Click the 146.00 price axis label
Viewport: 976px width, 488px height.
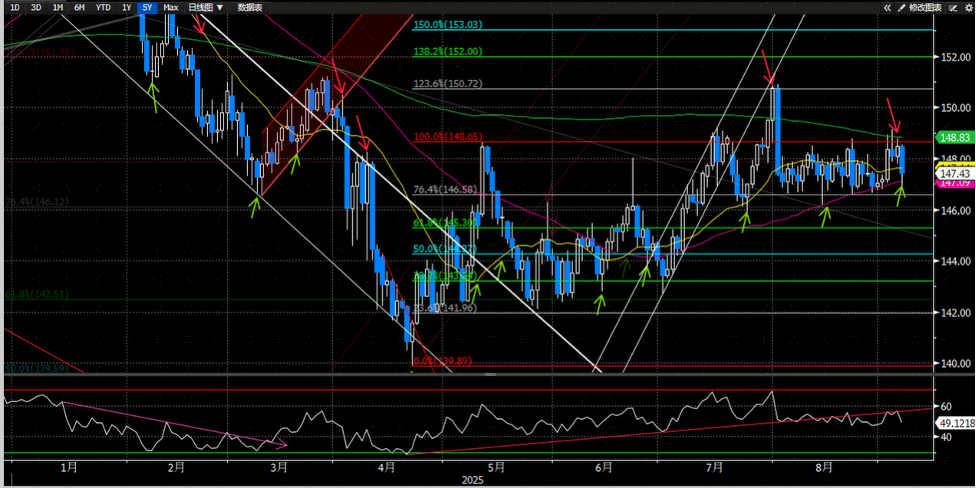point(956,210)
